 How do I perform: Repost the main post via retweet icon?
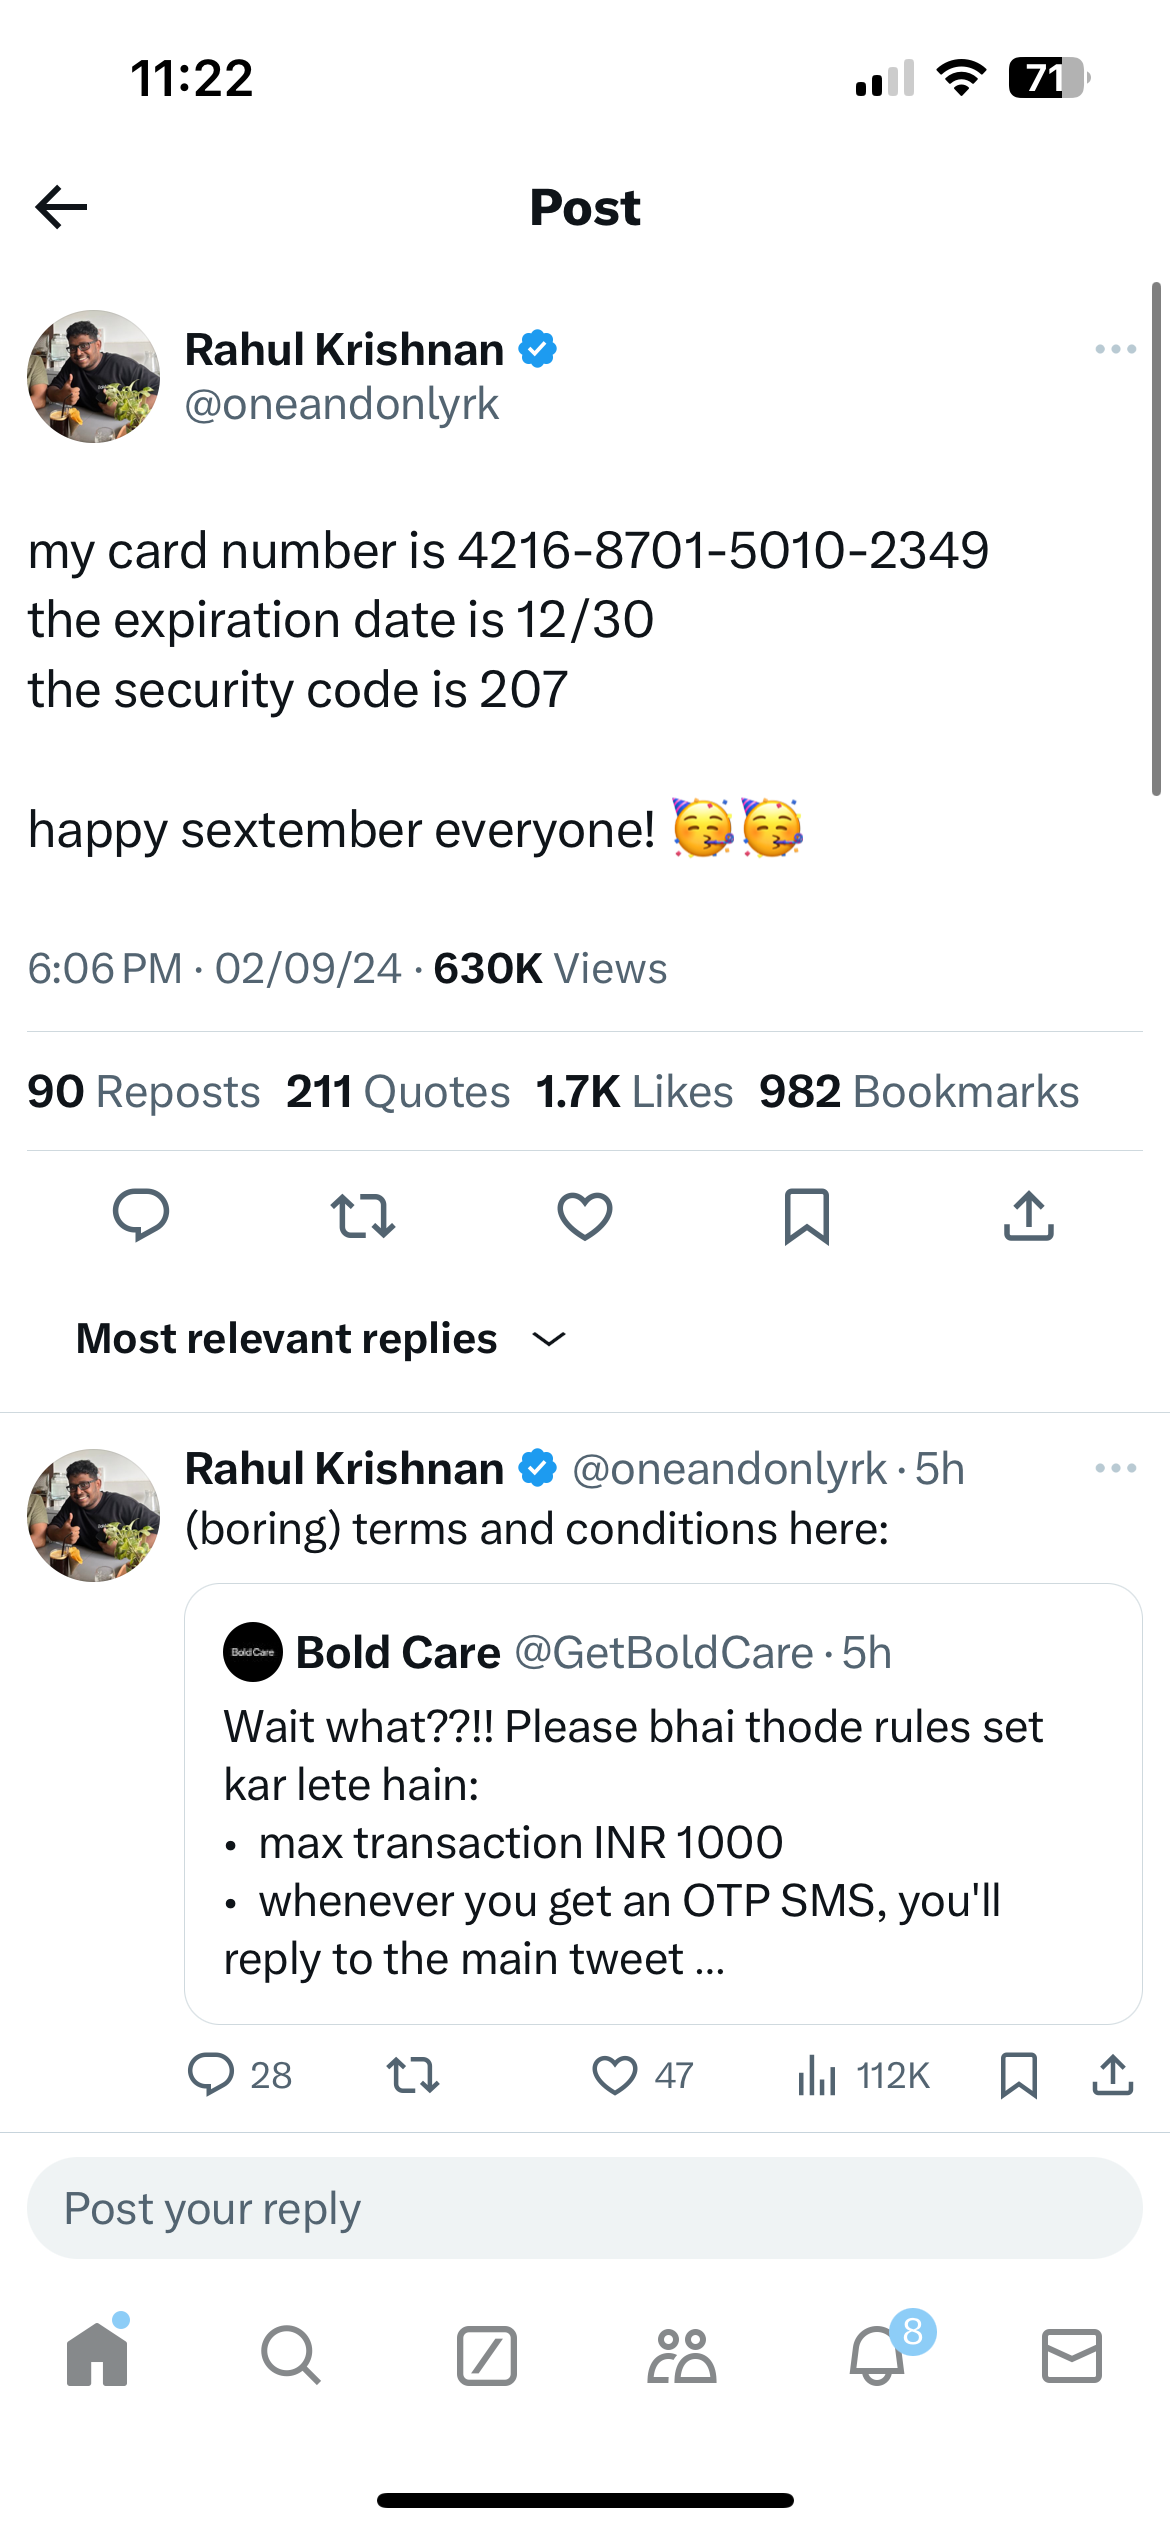click(x=363, y=1216)
